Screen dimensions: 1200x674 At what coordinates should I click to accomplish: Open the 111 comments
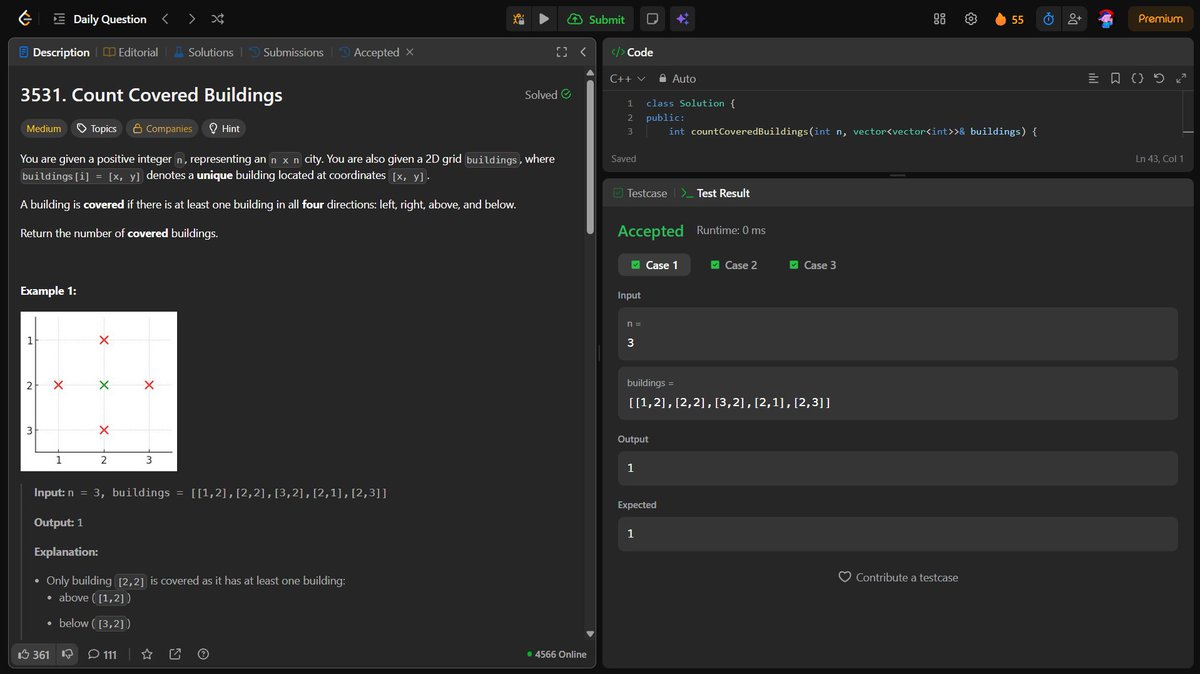(x=102, y=654)
